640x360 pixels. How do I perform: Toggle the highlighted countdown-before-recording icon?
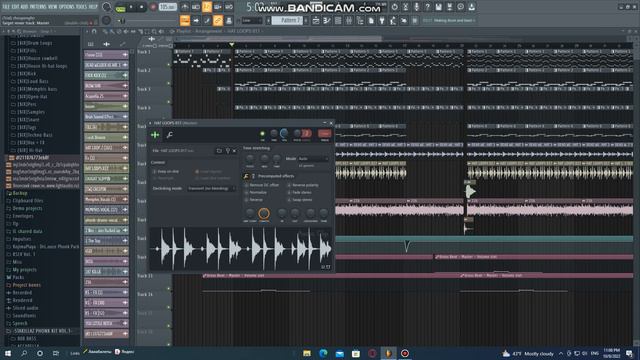coord(207,7)
